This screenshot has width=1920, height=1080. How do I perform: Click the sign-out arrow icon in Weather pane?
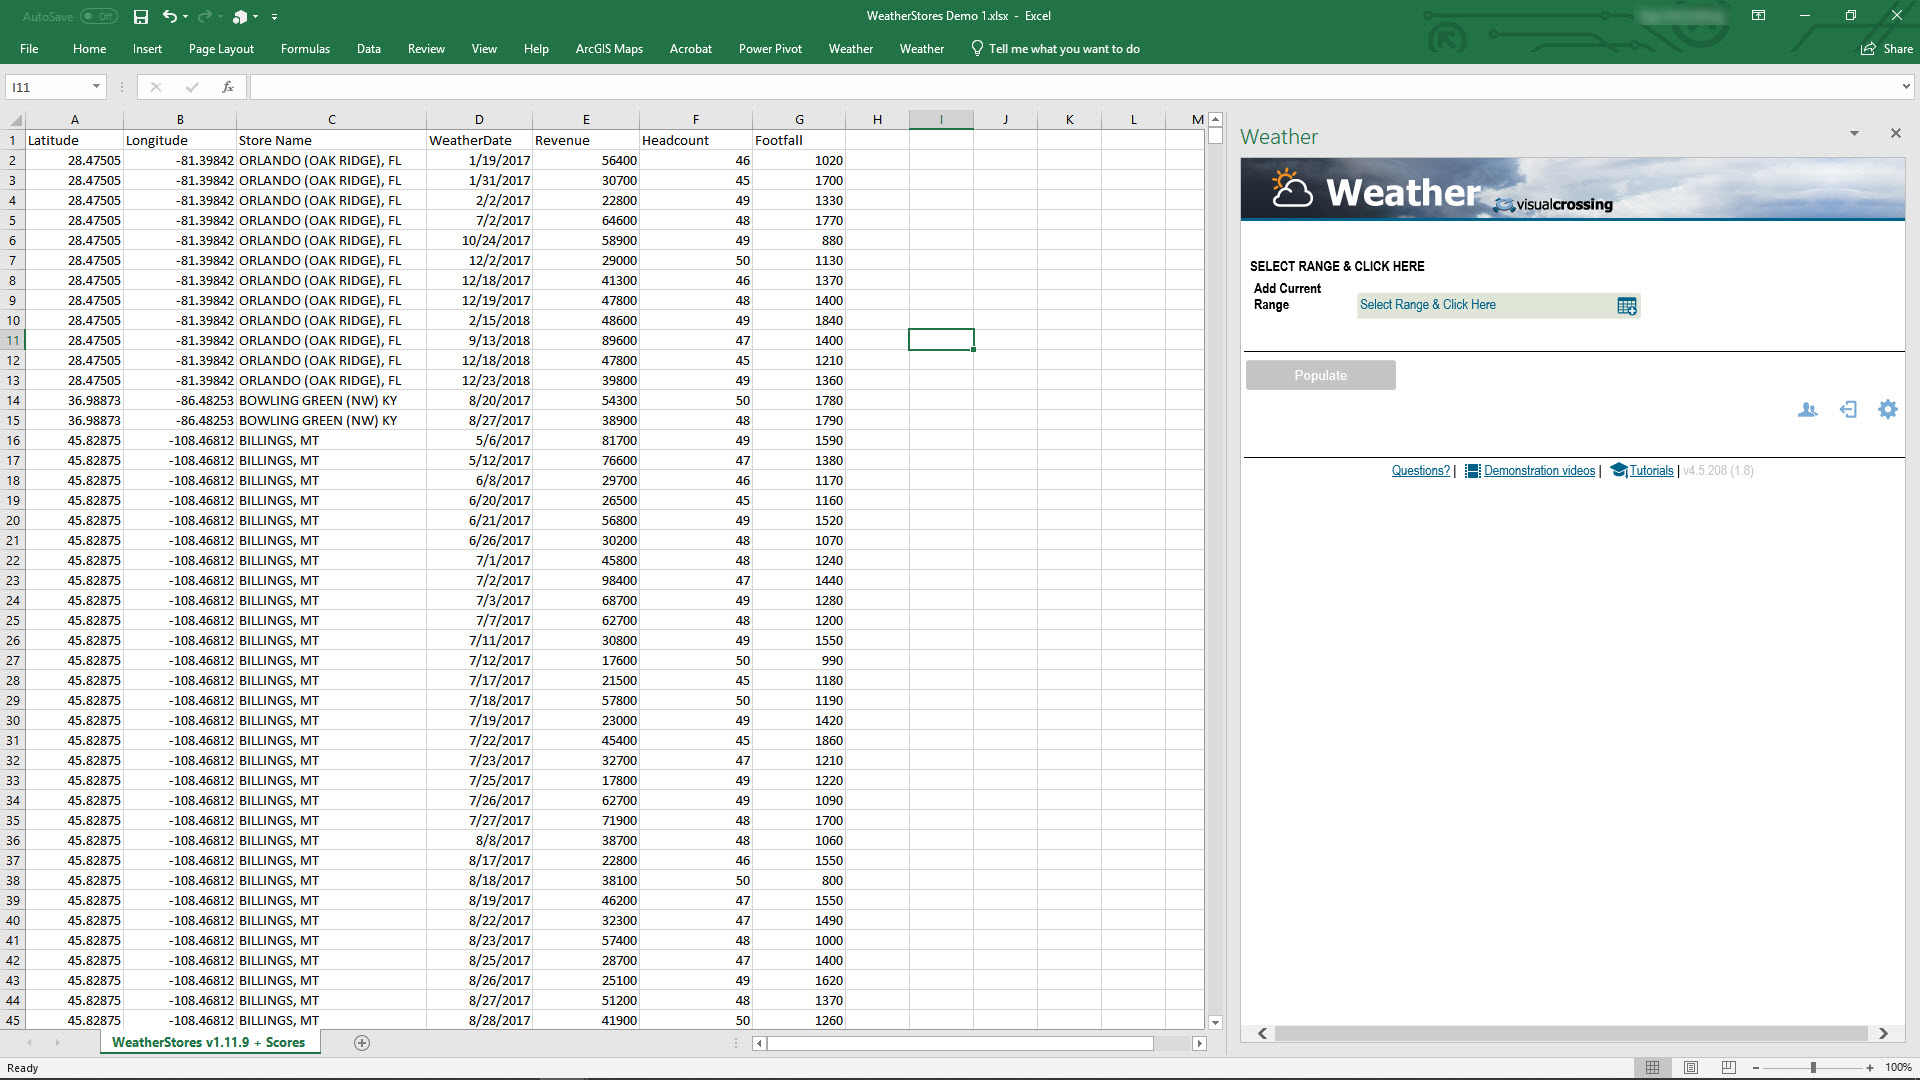[1848, 409]
